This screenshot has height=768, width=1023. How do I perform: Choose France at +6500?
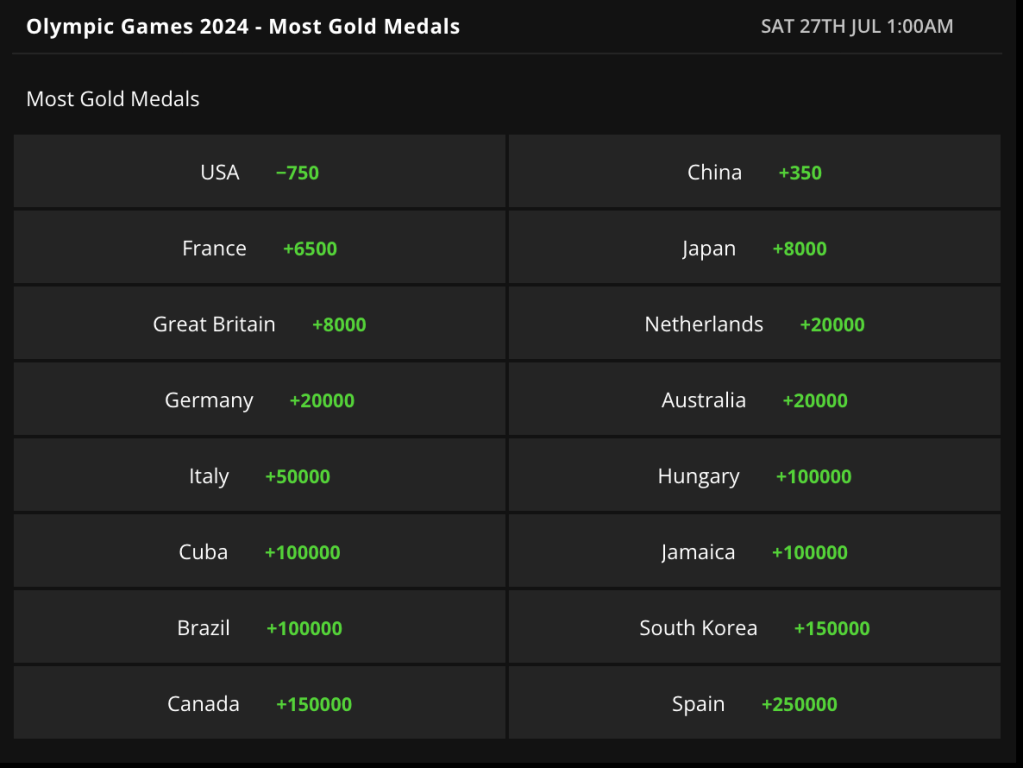(x=260, y=247)
